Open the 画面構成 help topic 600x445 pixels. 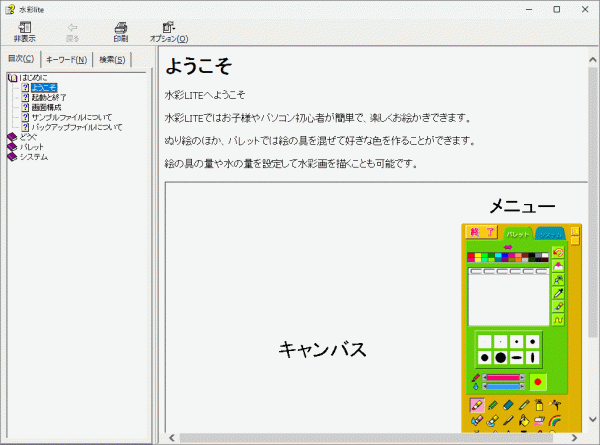tap(46, 108)
